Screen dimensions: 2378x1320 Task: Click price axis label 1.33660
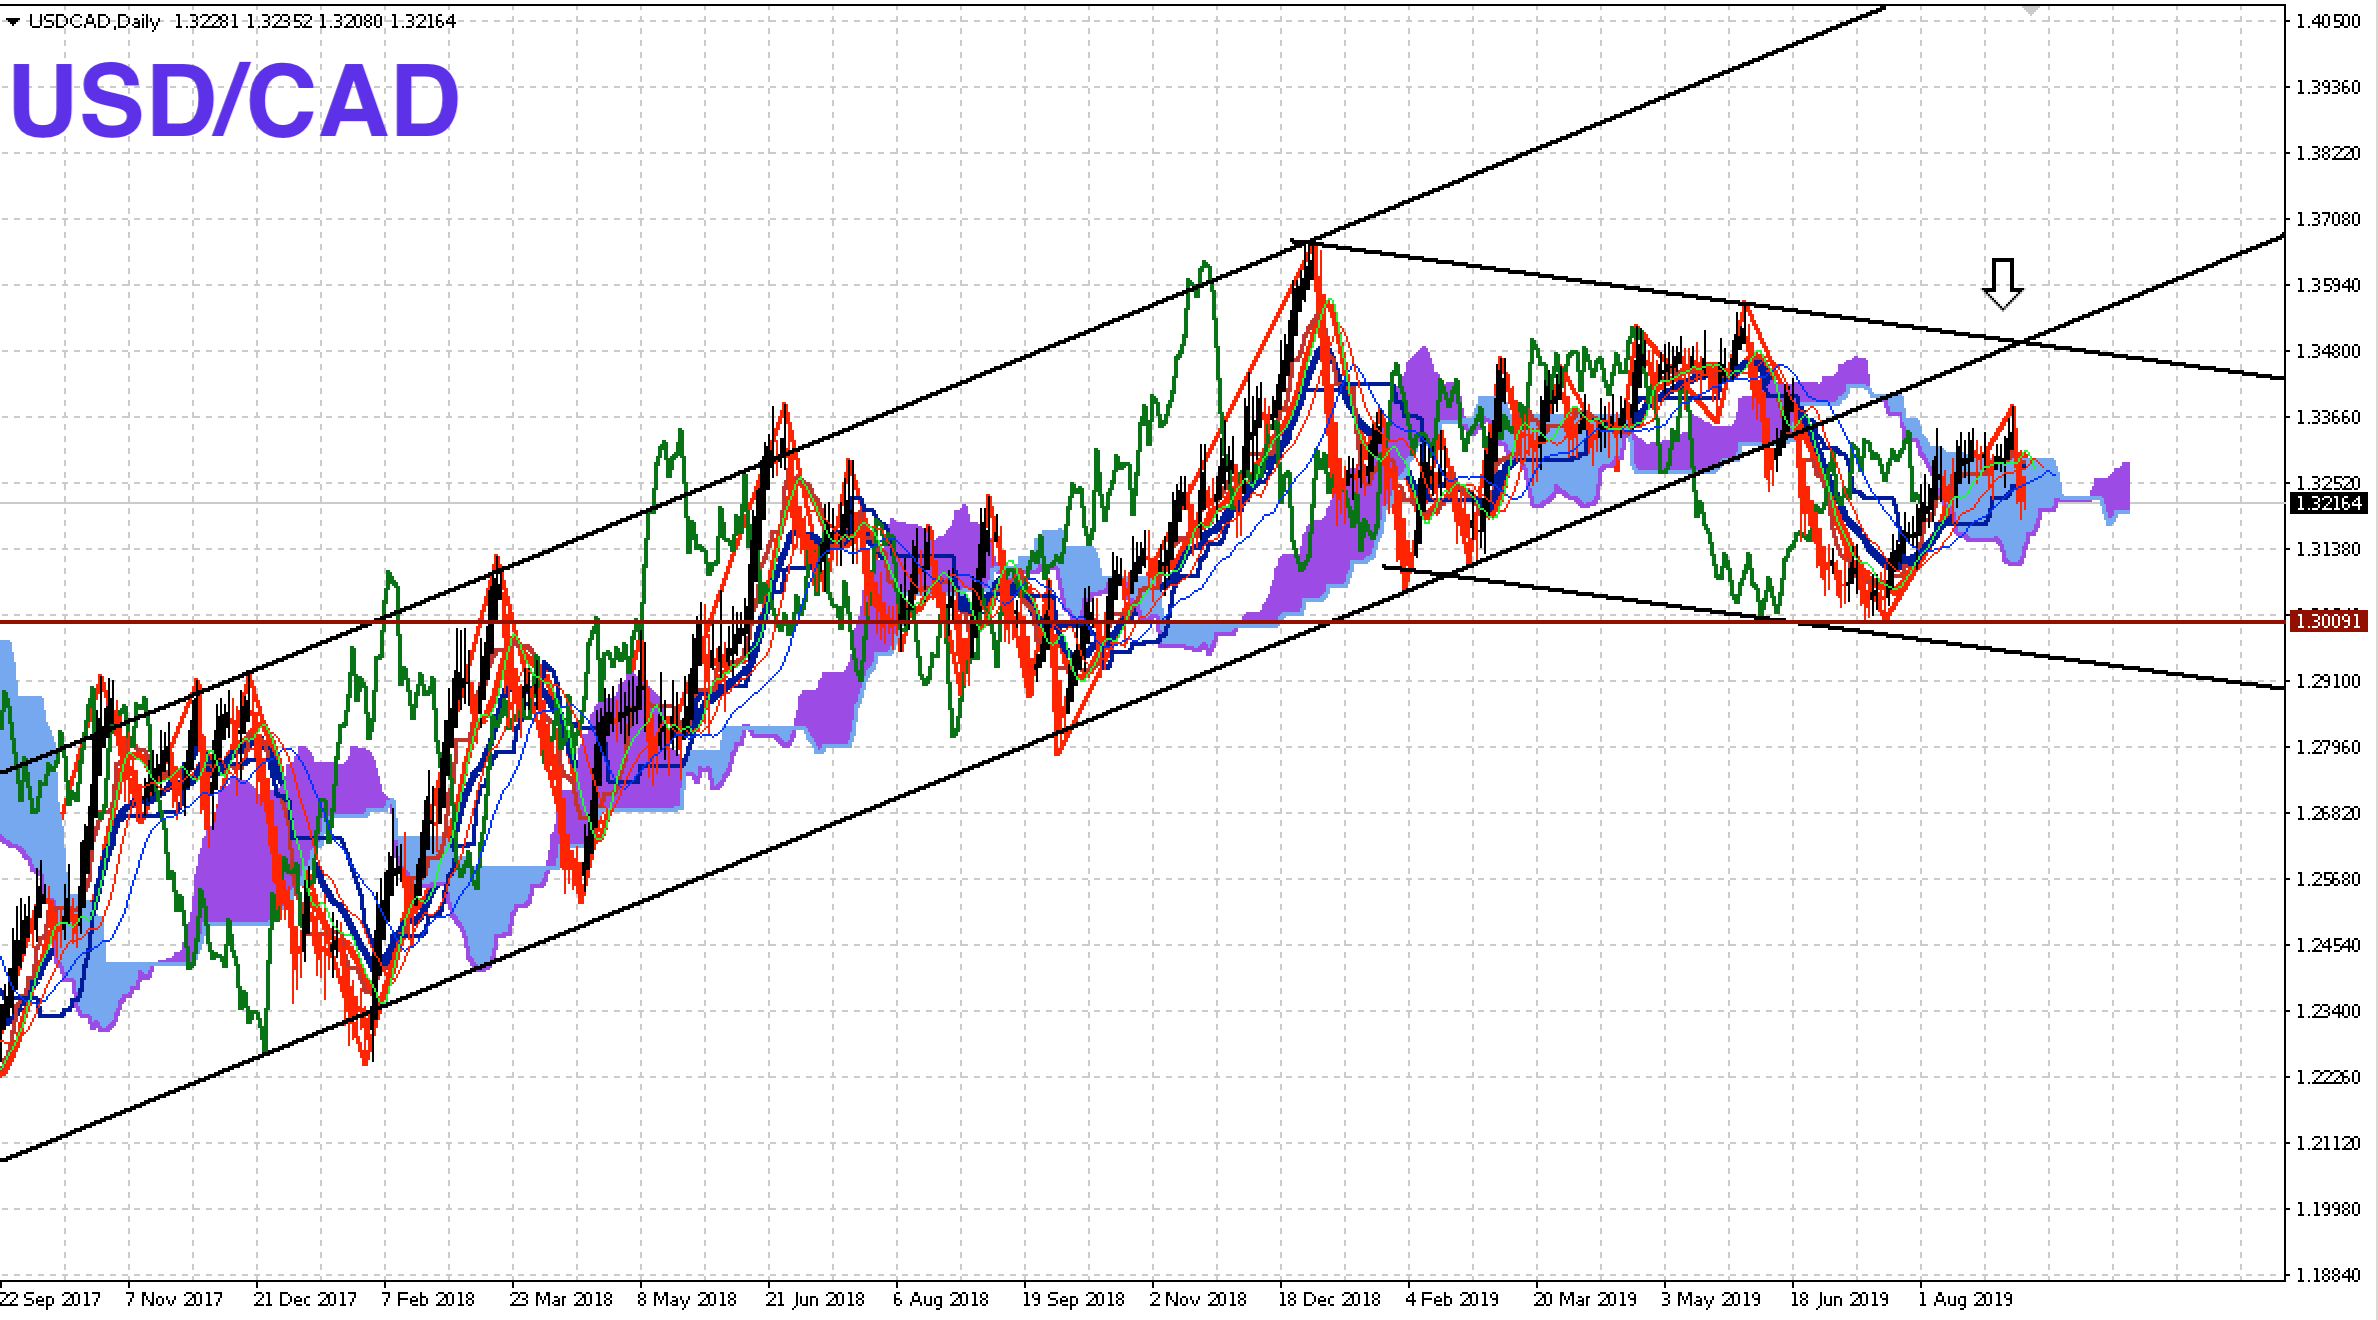point(2330,417)
